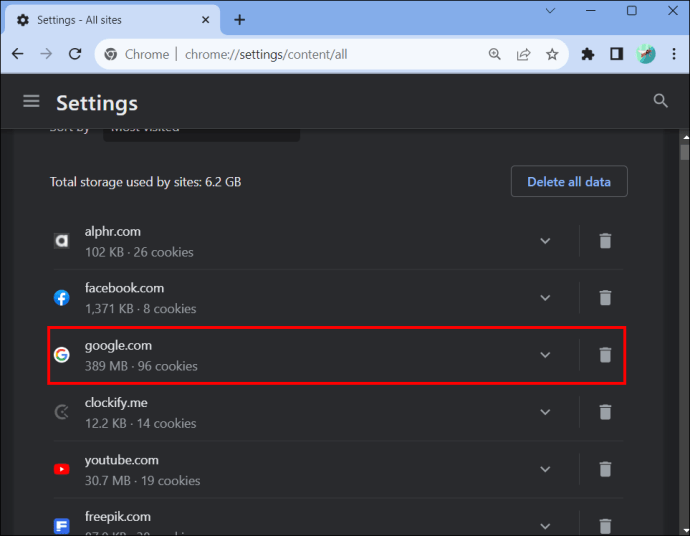This screenshot has height=536, width=690.
Task: Click '30.7 MB · 19 cookies' text
Action: click(x=142, y=481)
